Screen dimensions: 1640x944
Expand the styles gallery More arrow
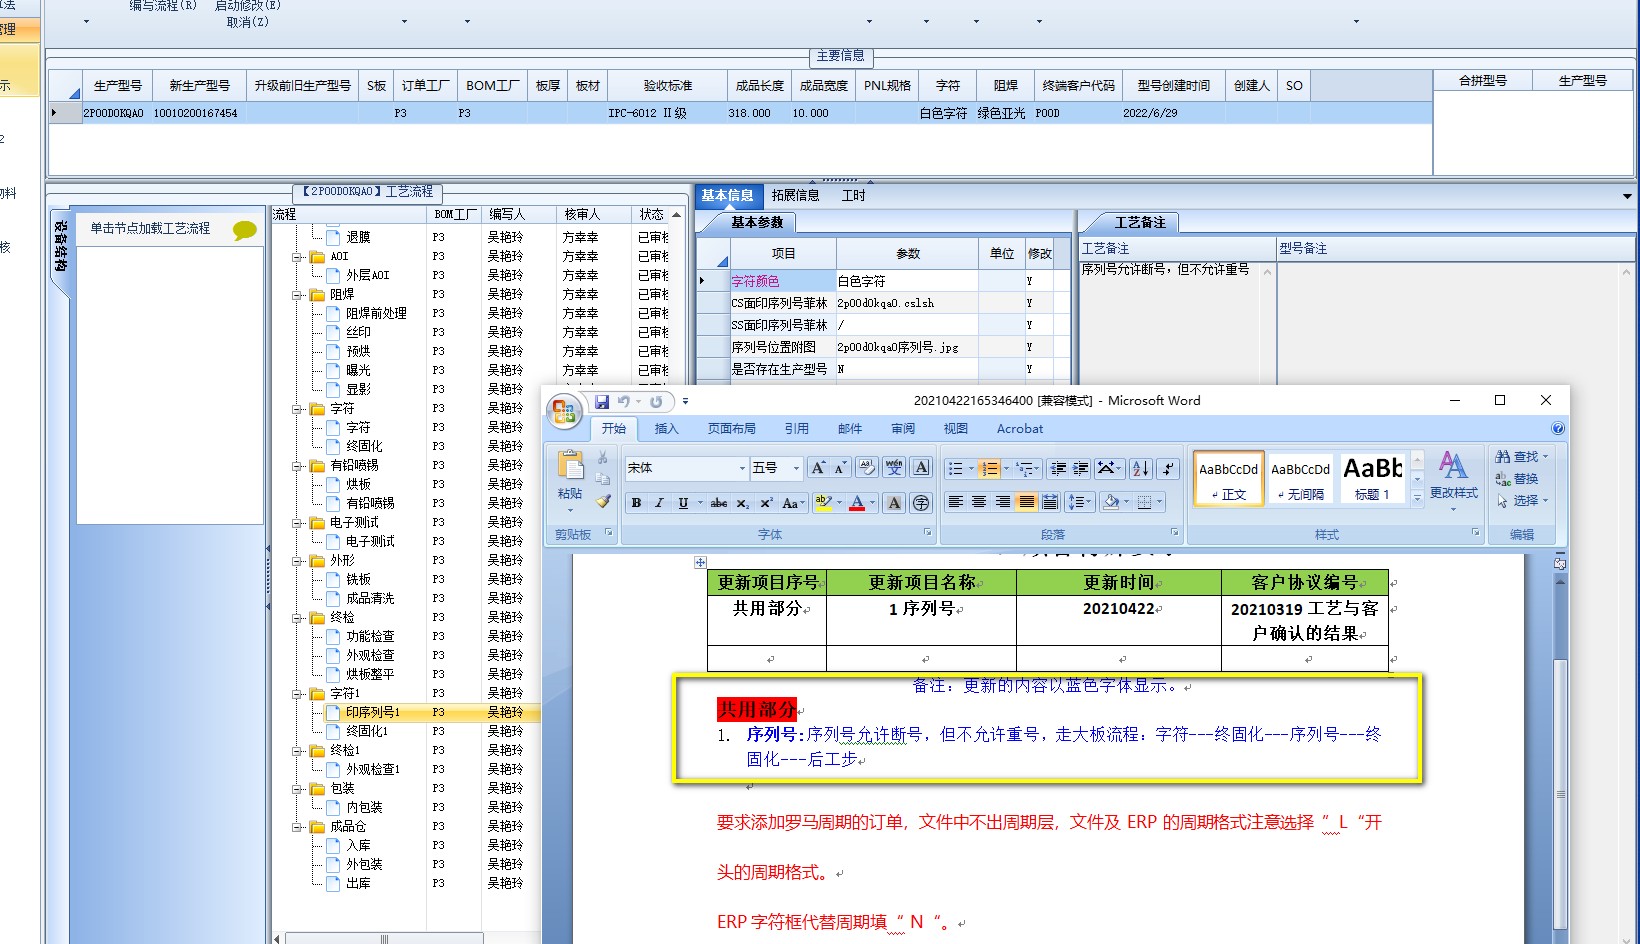tap(1417, 497)
